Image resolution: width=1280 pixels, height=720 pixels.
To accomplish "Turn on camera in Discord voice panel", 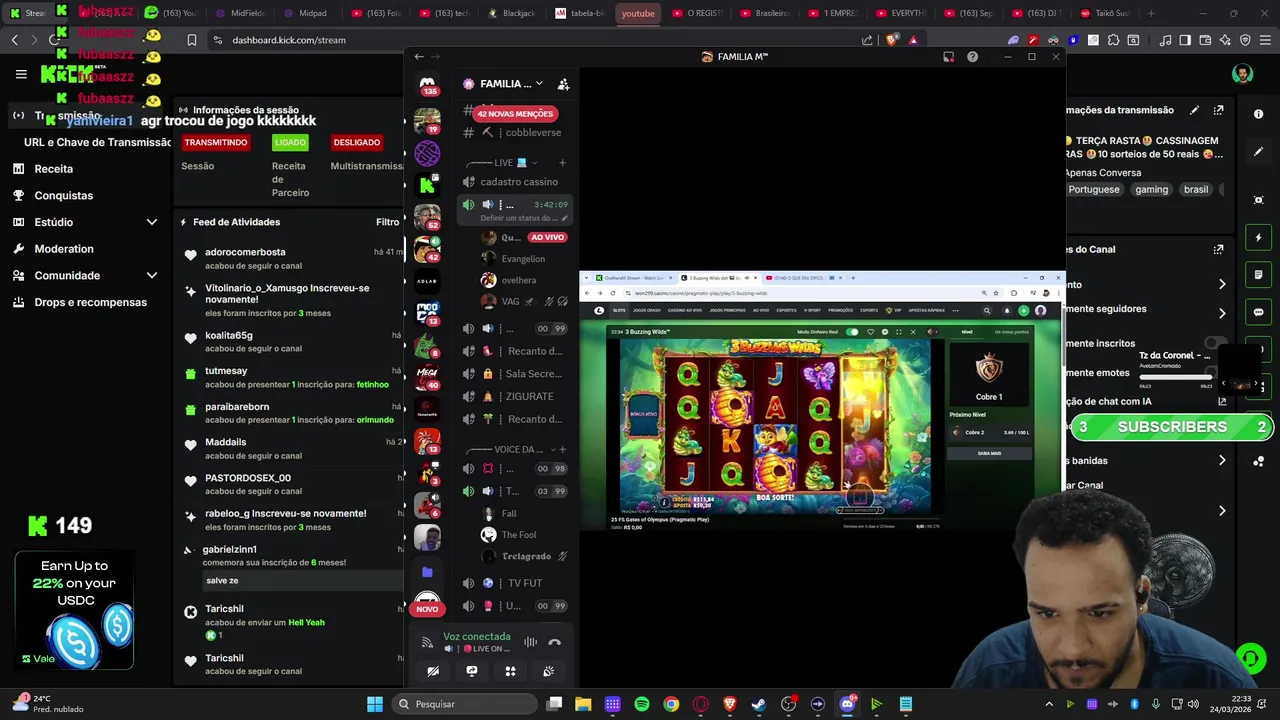I will (x=433, y=671).
